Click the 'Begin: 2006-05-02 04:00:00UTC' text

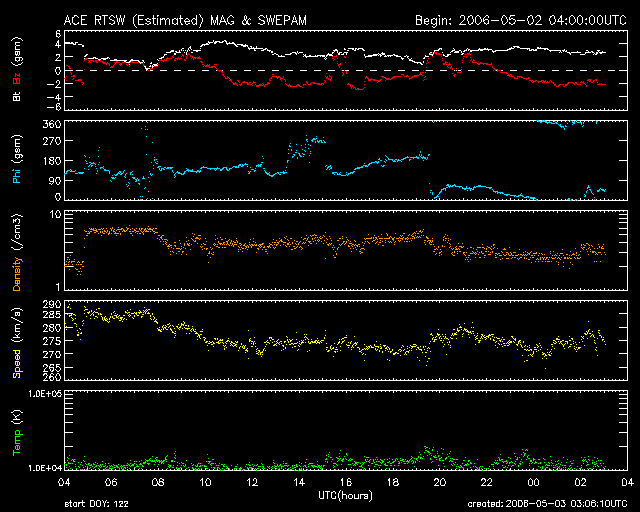(521, 20)
